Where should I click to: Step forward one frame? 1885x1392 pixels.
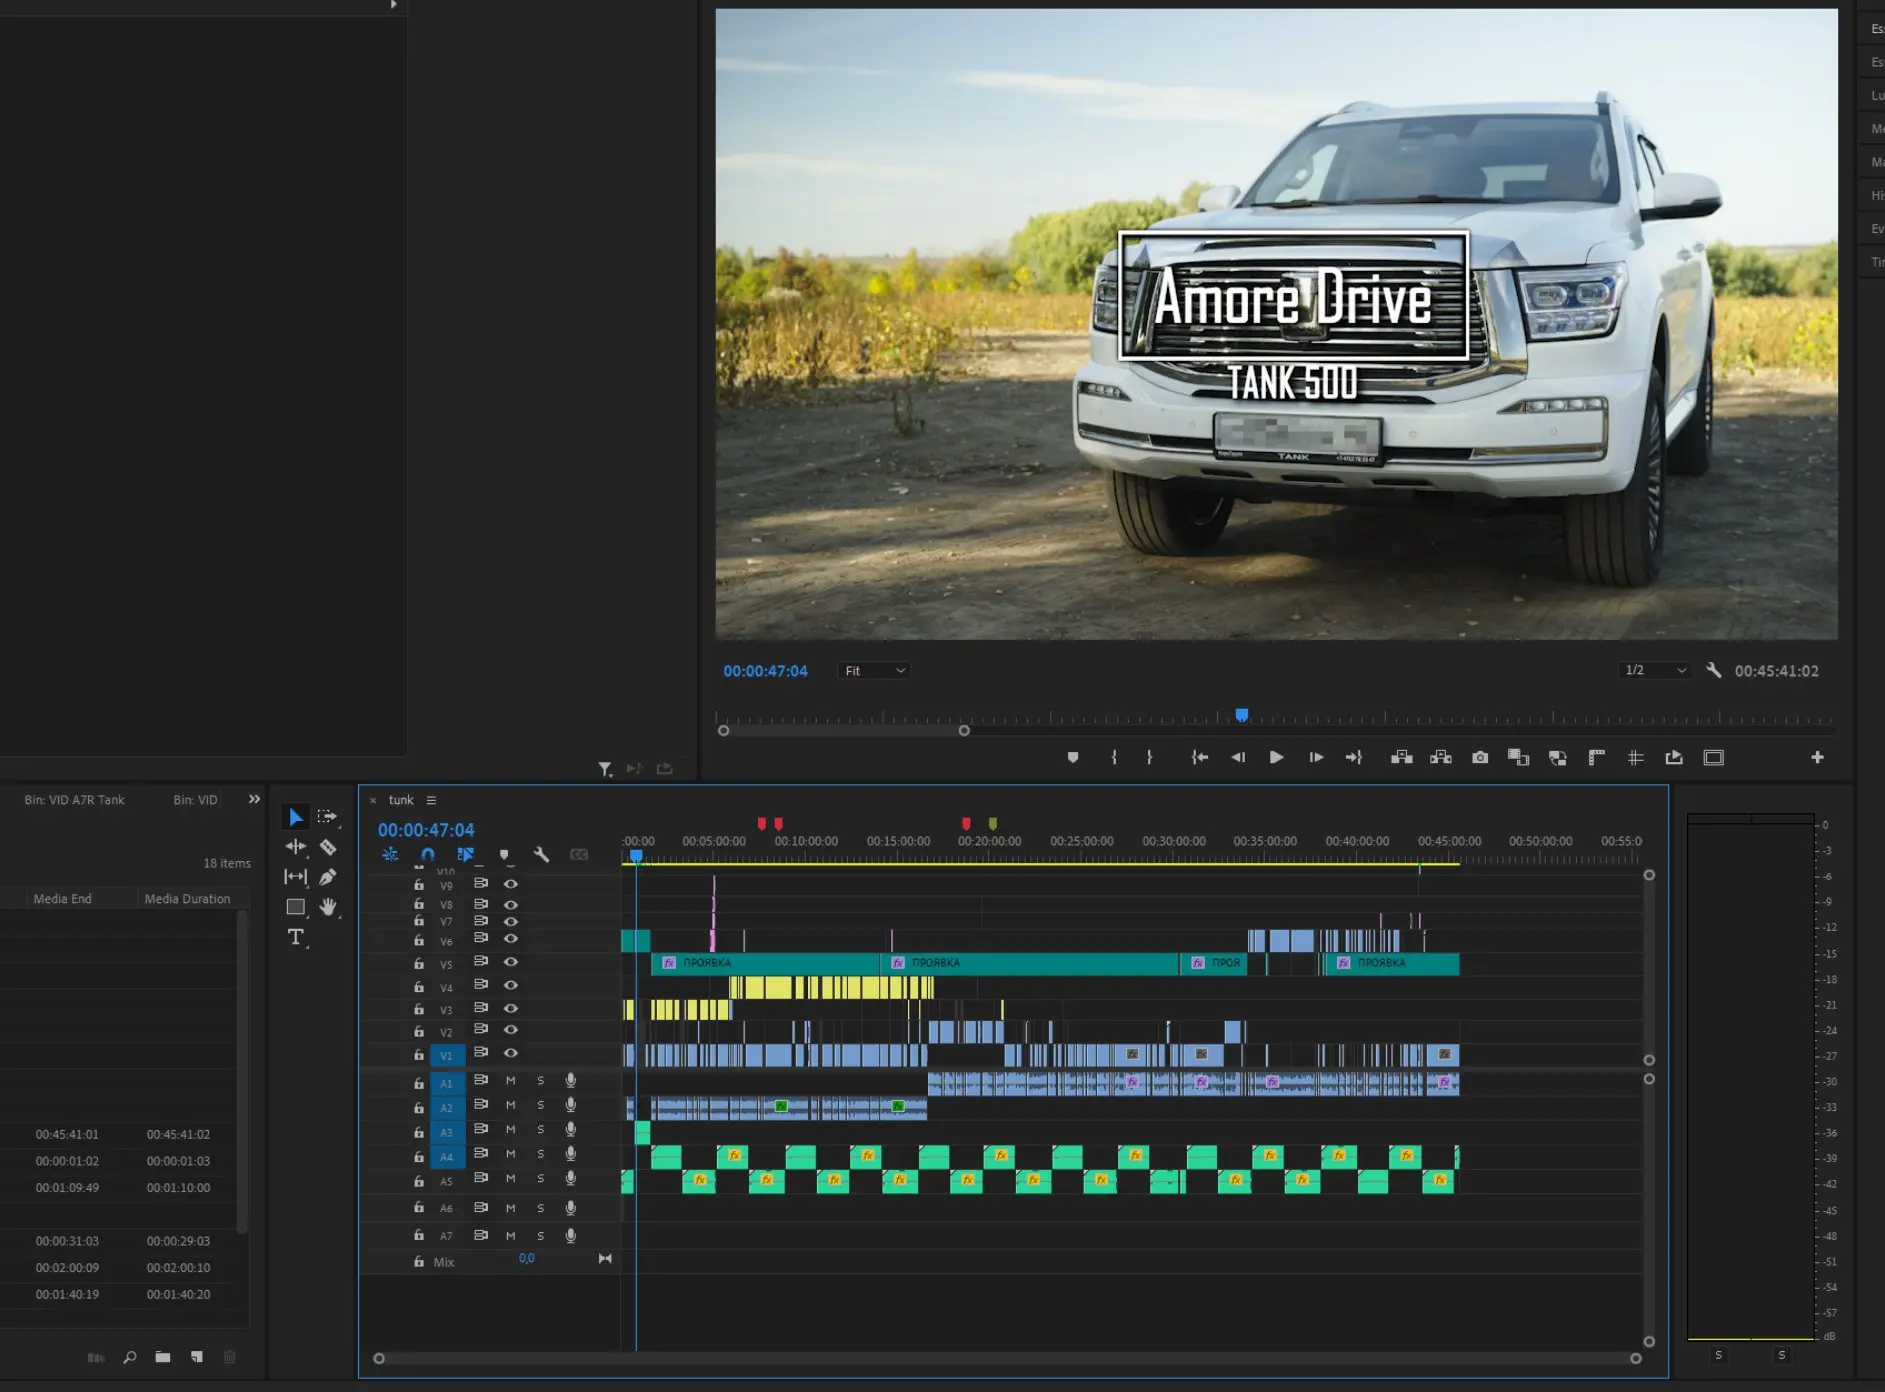[x=1316, y=757]
